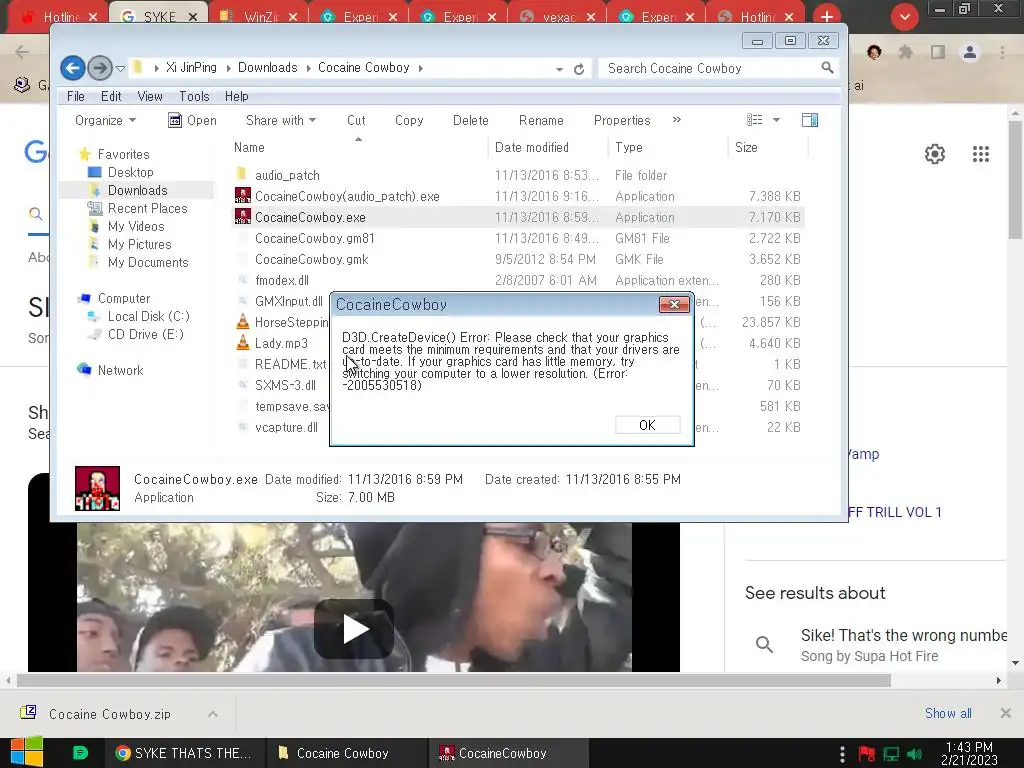
Task: Click the Explorer forward navigation arrow
Action: pyautogui.click(x=100, y=68)
